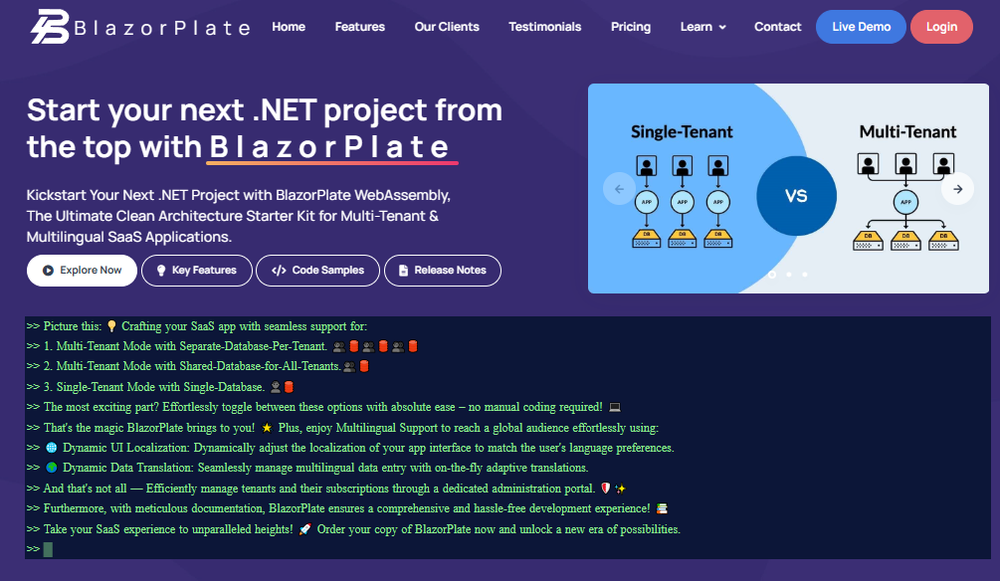Image resolution: width=1000 pixels, height=581 pixels.
Task: Go to Features in the navbar
Action: click(x=360, y=27)
